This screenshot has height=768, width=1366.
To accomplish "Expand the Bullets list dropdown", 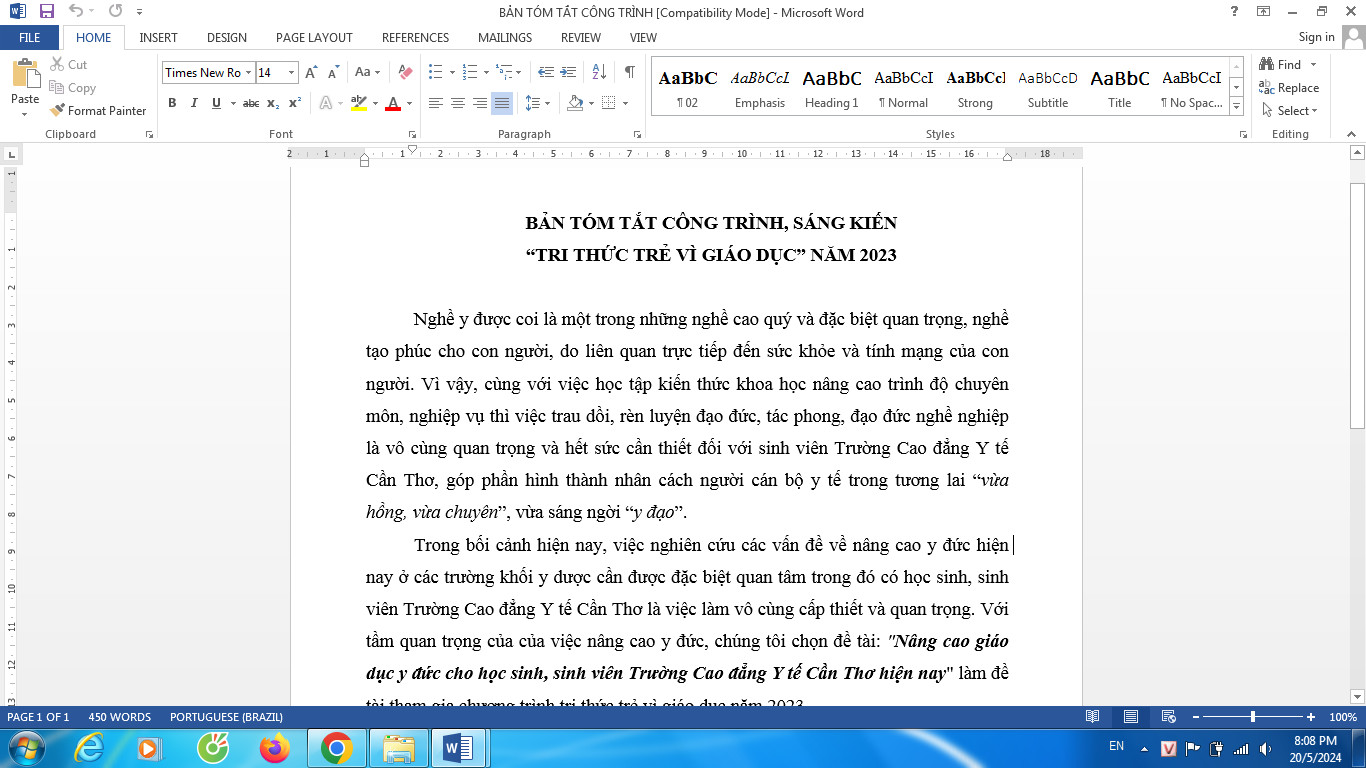I will tap(452, 72).
